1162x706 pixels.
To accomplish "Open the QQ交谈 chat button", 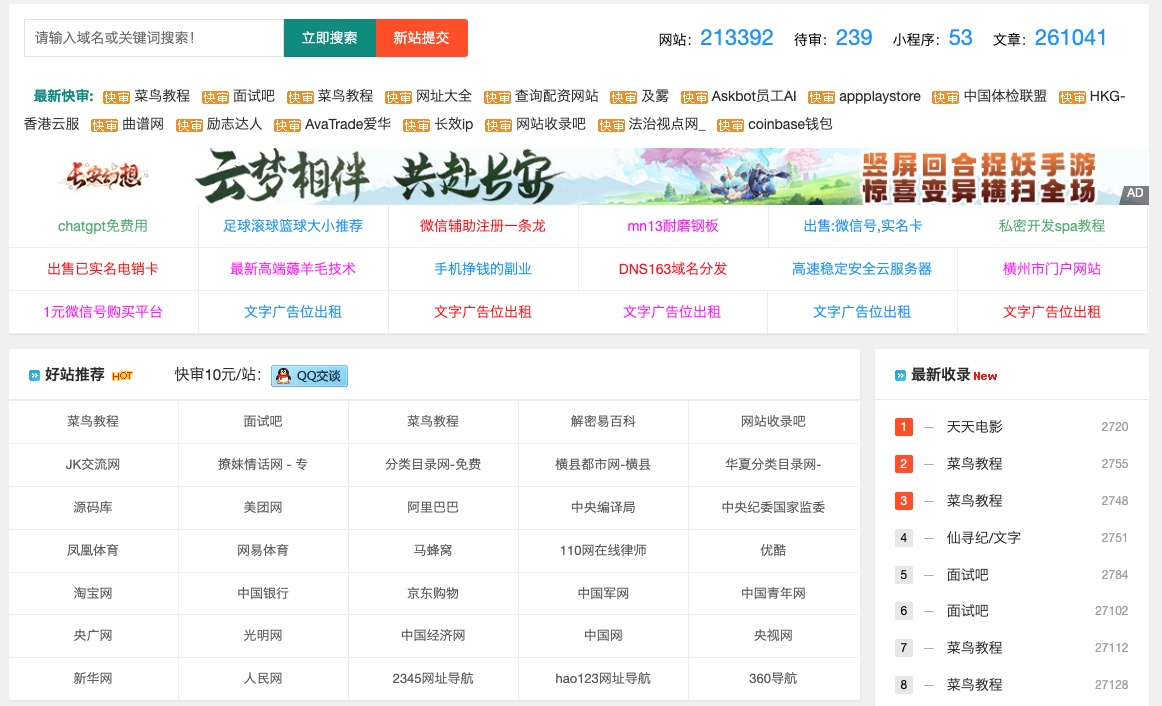I will [x=309, y=376].
